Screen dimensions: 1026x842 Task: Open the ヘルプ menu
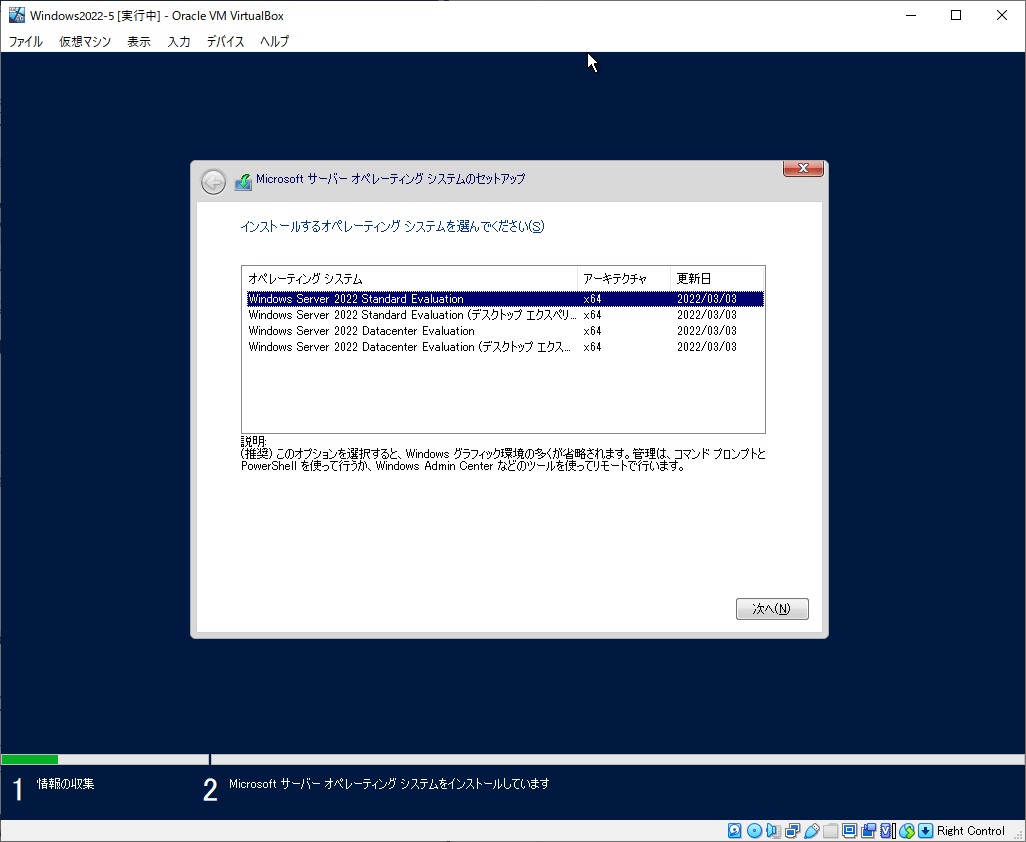[x=274, y=41]
